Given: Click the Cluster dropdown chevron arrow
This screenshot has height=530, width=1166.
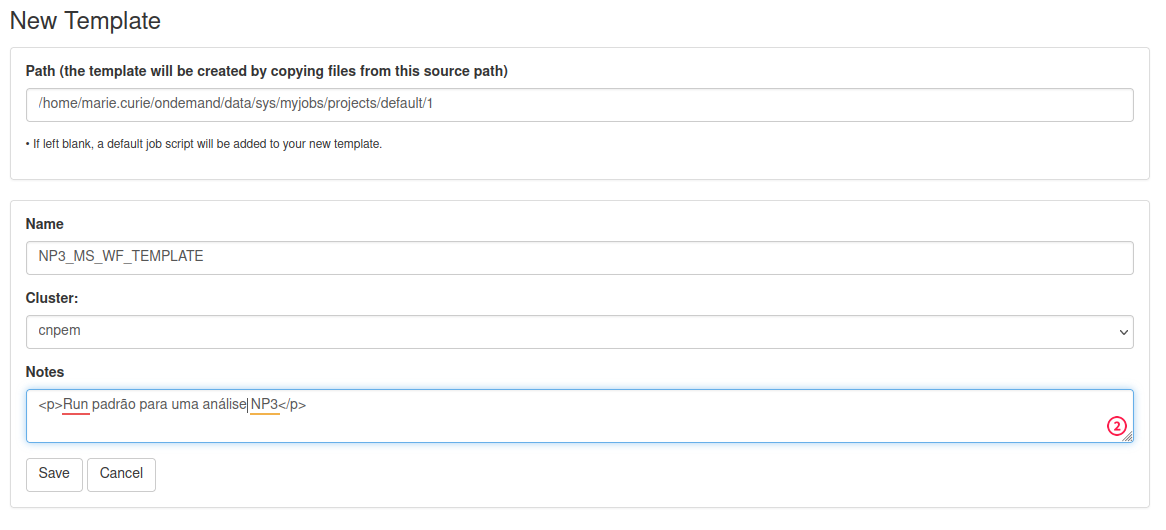Looking at the screenshot, I should click(x=1124, y=332).
